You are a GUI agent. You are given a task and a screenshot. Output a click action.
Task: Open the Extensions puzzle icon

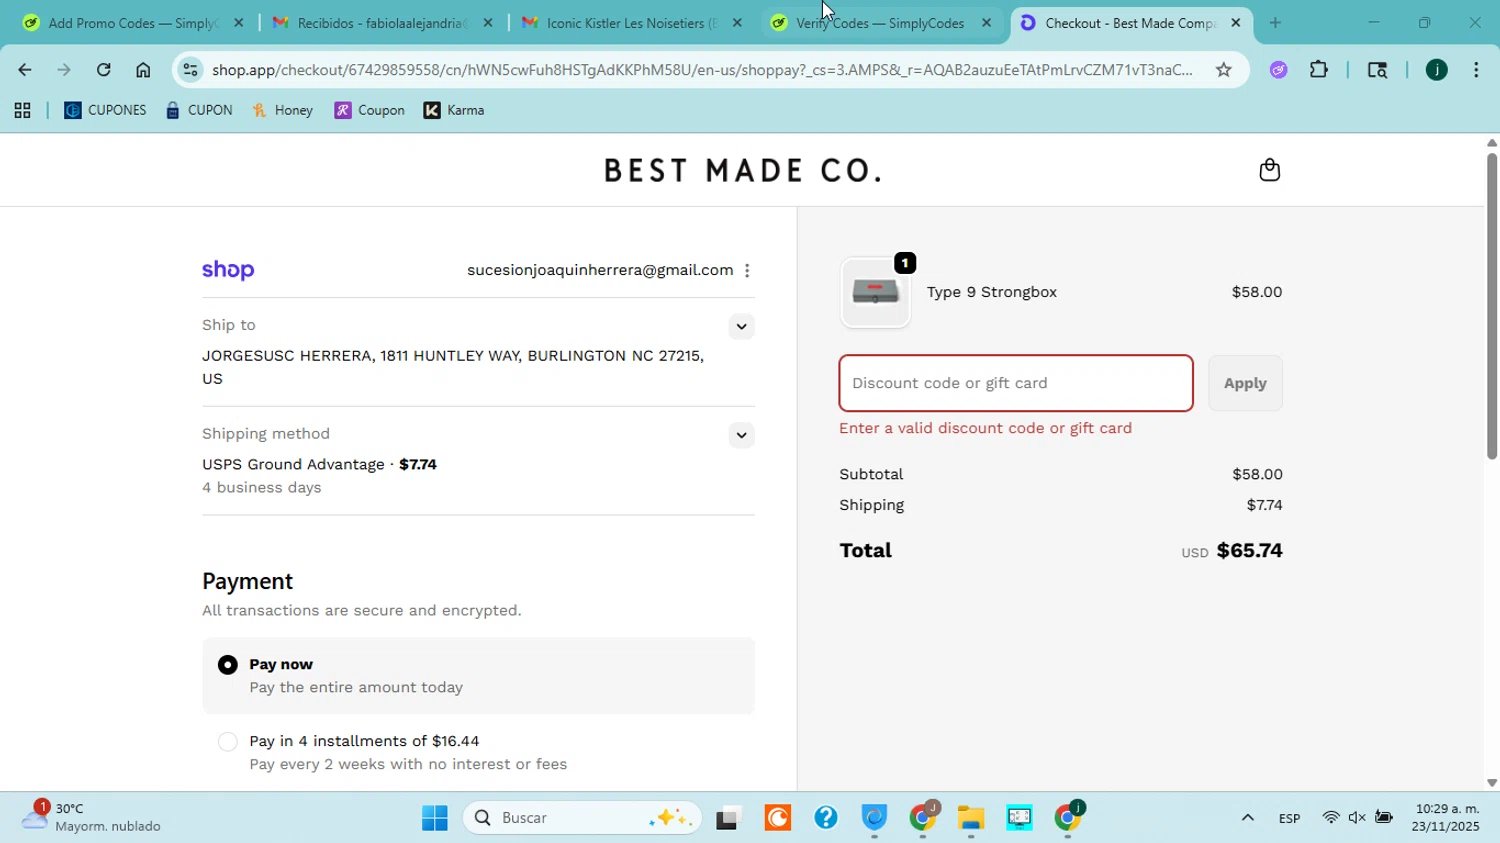pos(1319,70)
